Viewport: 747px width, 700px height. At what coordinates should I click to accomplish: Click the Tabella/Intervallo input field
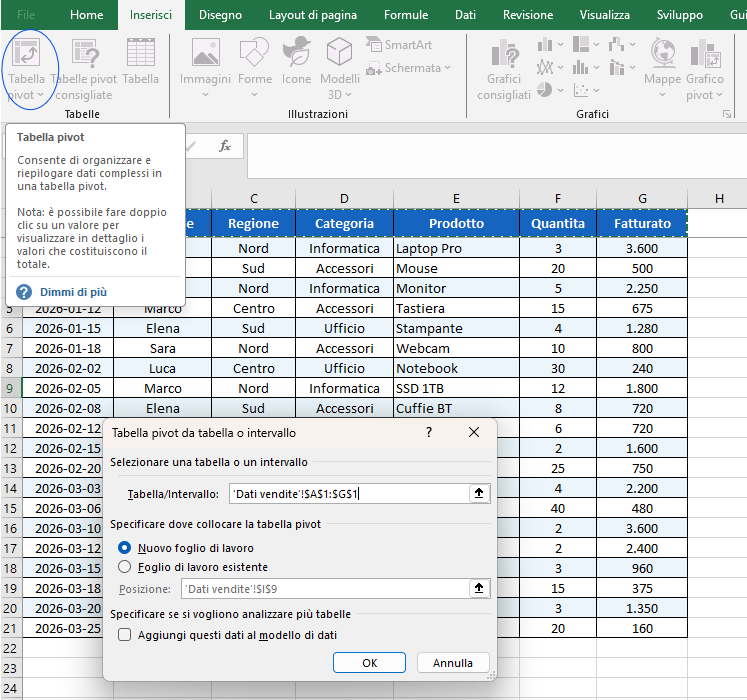(350, 493)
